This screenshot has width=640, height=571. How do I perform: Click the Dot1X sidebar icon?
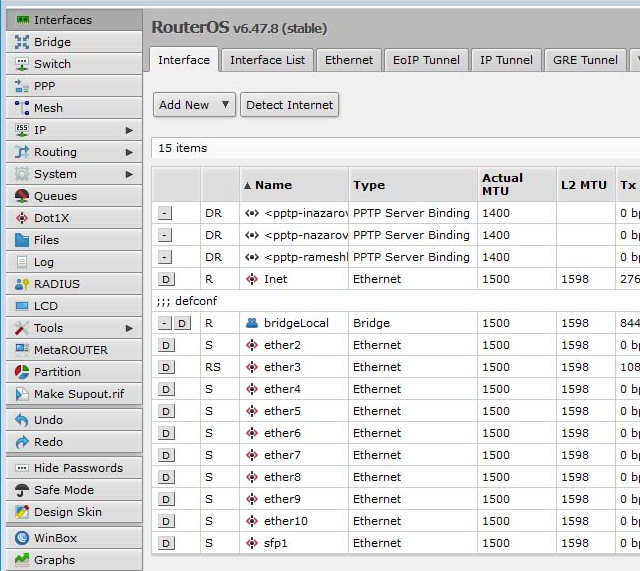coord(22,218)
